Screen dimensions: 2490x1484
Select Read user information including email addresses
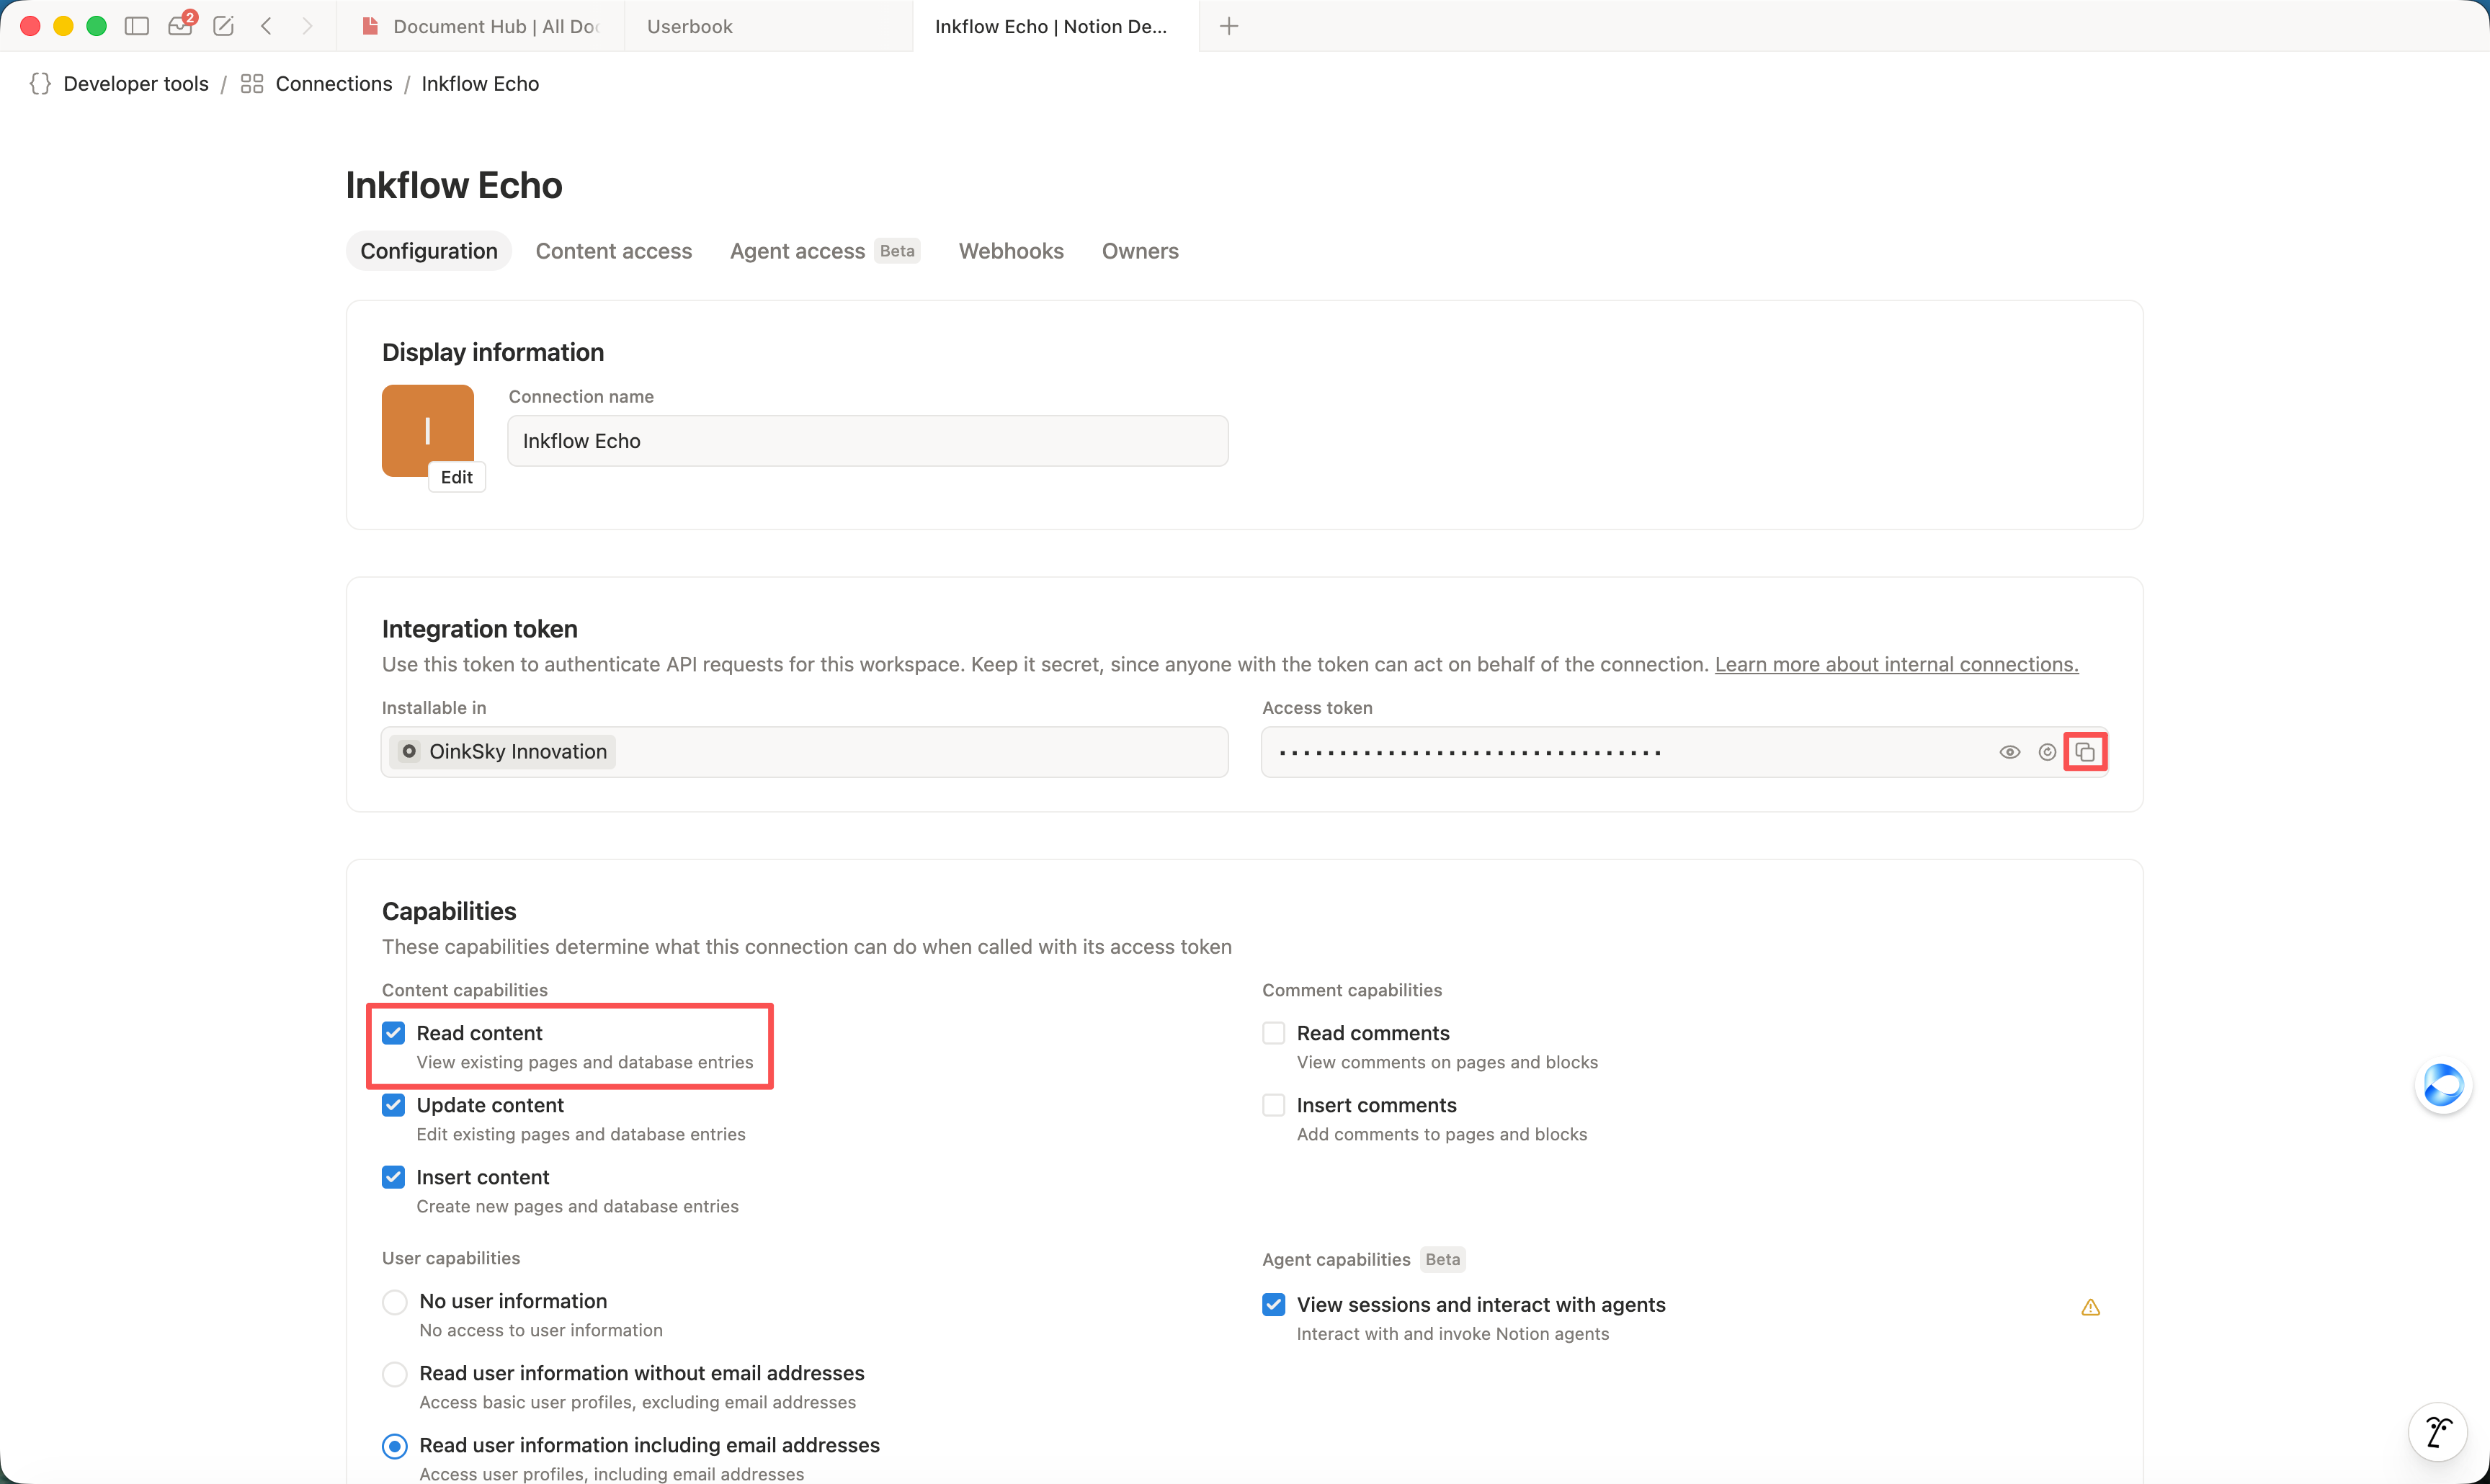point(395,1446)
